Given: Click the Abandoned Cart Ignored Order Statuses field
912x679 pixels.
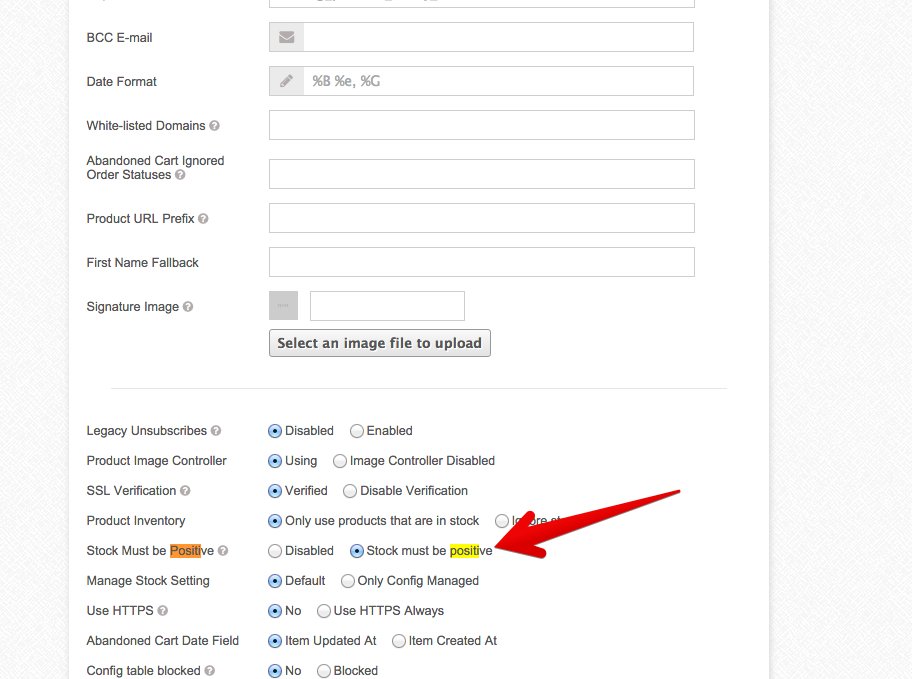Looking at the screenshot, I should click(481, 174).
